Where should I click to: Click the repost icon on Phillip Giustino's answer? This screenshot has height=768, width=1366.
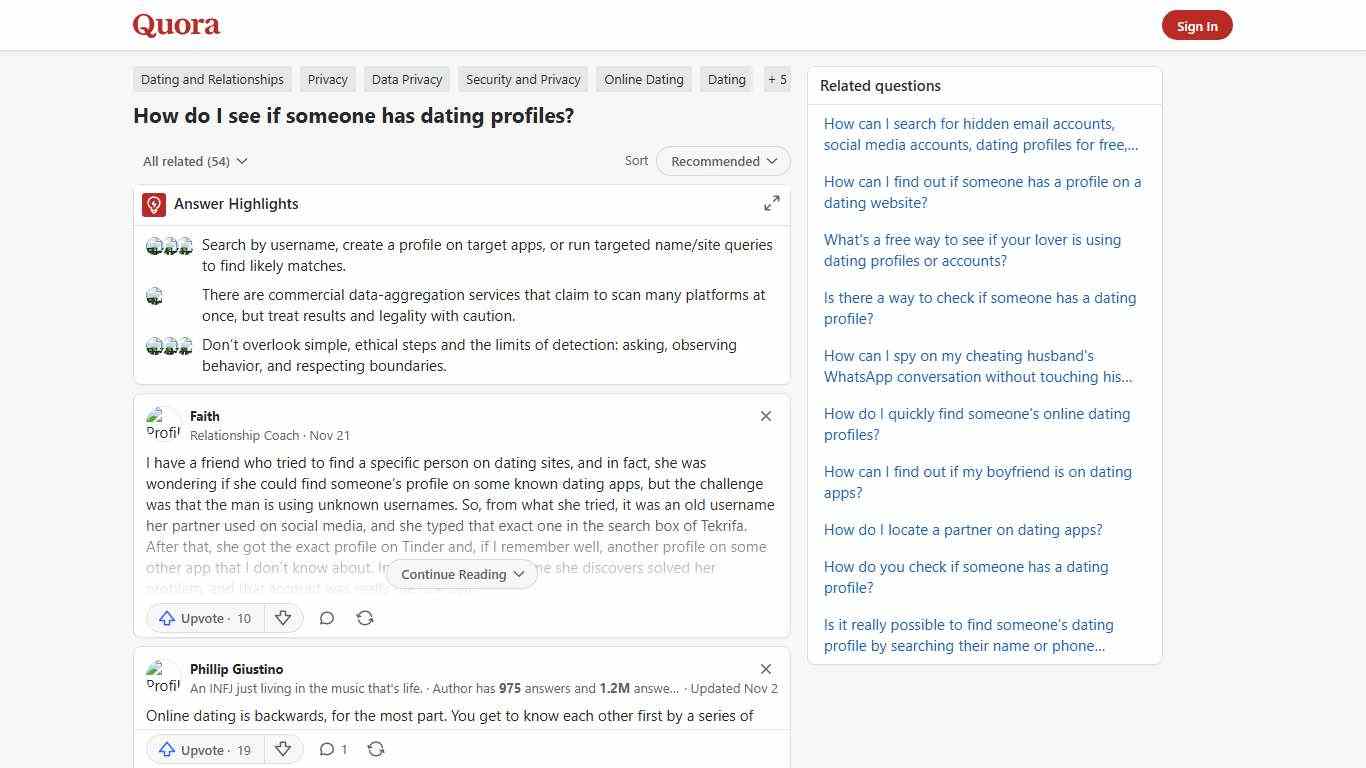click(x=376, y=749)
